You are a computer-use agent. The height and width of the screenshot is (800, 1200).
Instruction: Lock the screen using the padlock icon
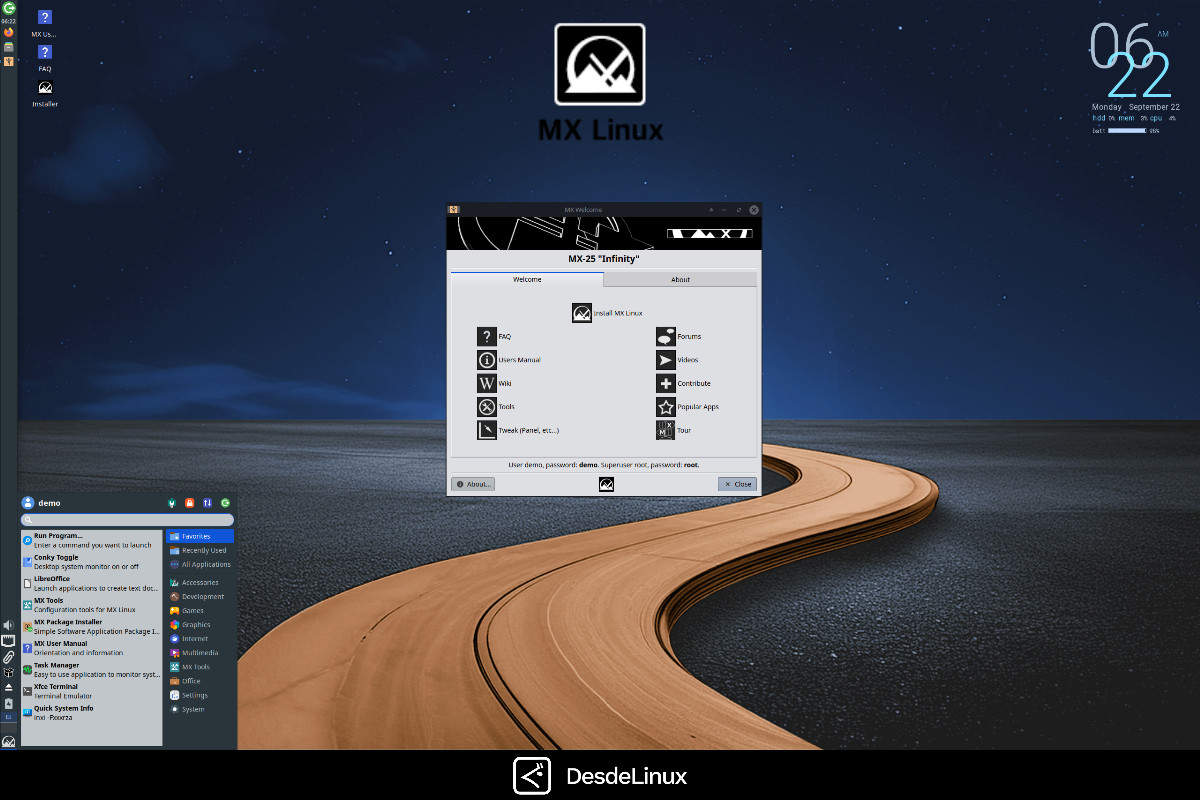point(190,503)
